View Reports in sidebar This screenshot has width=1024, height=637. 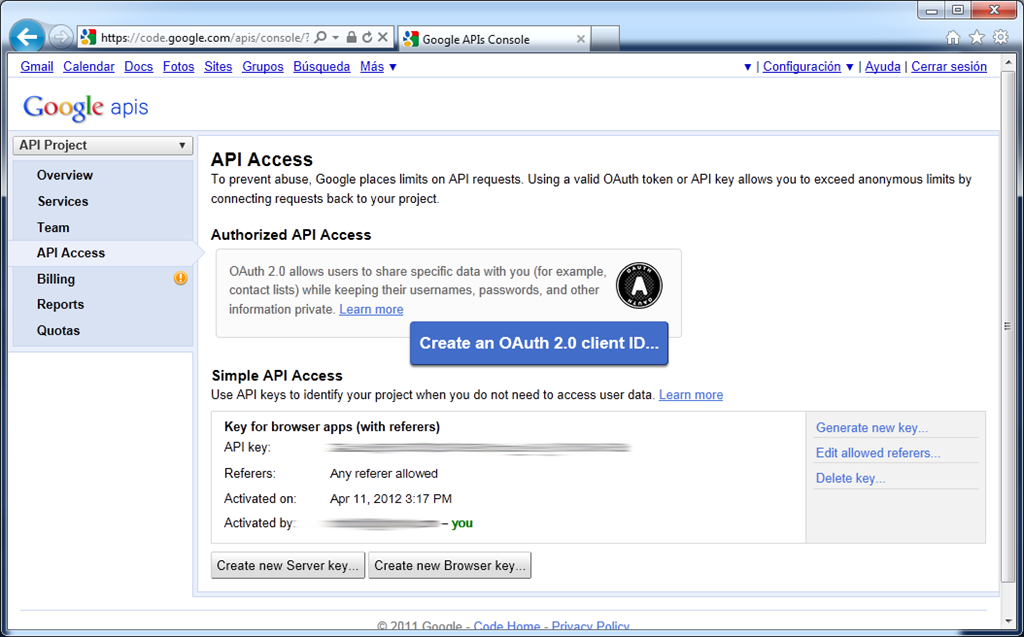[60, 304]
